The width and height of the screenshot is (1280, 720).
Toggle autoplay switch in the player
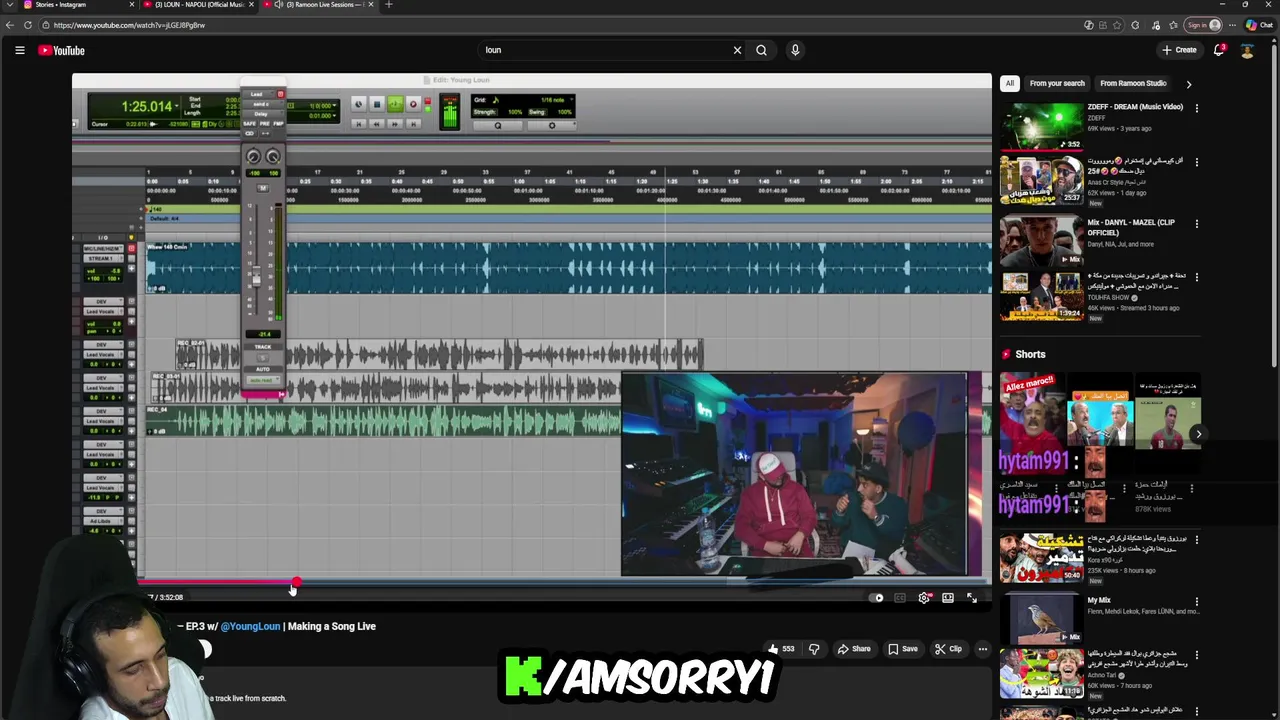[x=878, y=598]
